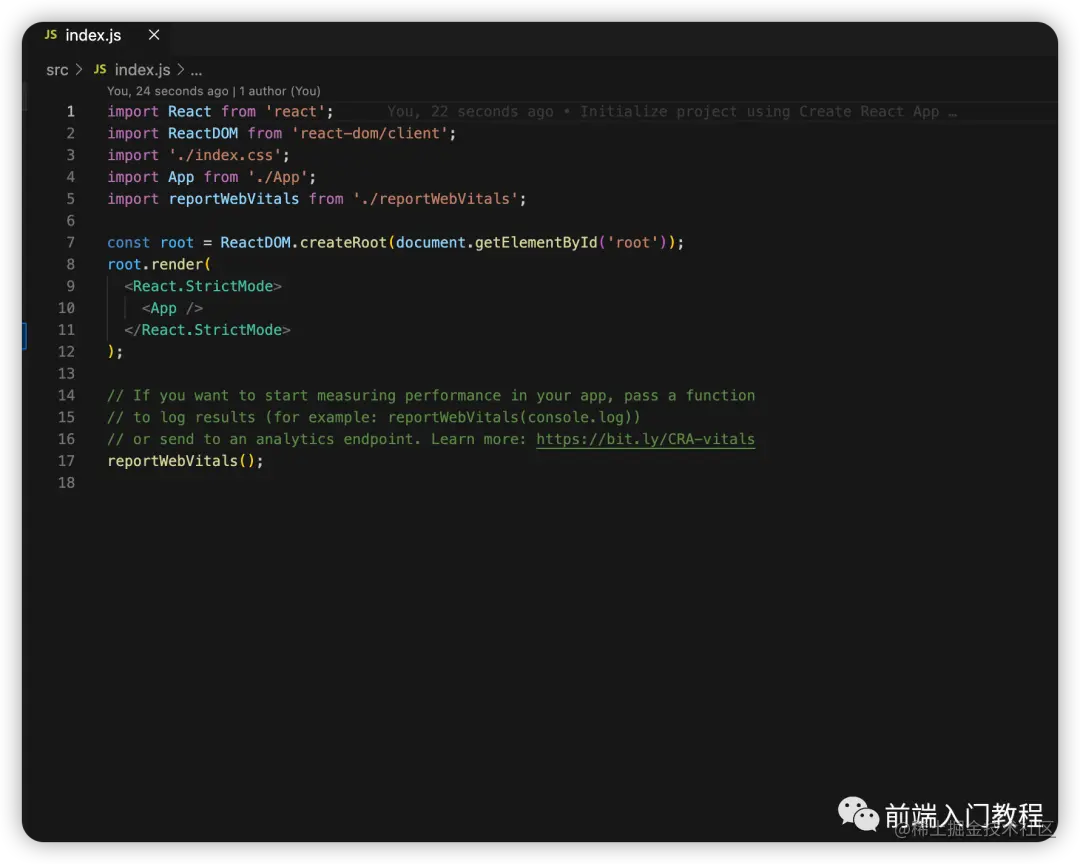Viewport: 1080px width, 864px height.
Task: Click the 'react' string on line 1
Action: [x=295, y=112]
